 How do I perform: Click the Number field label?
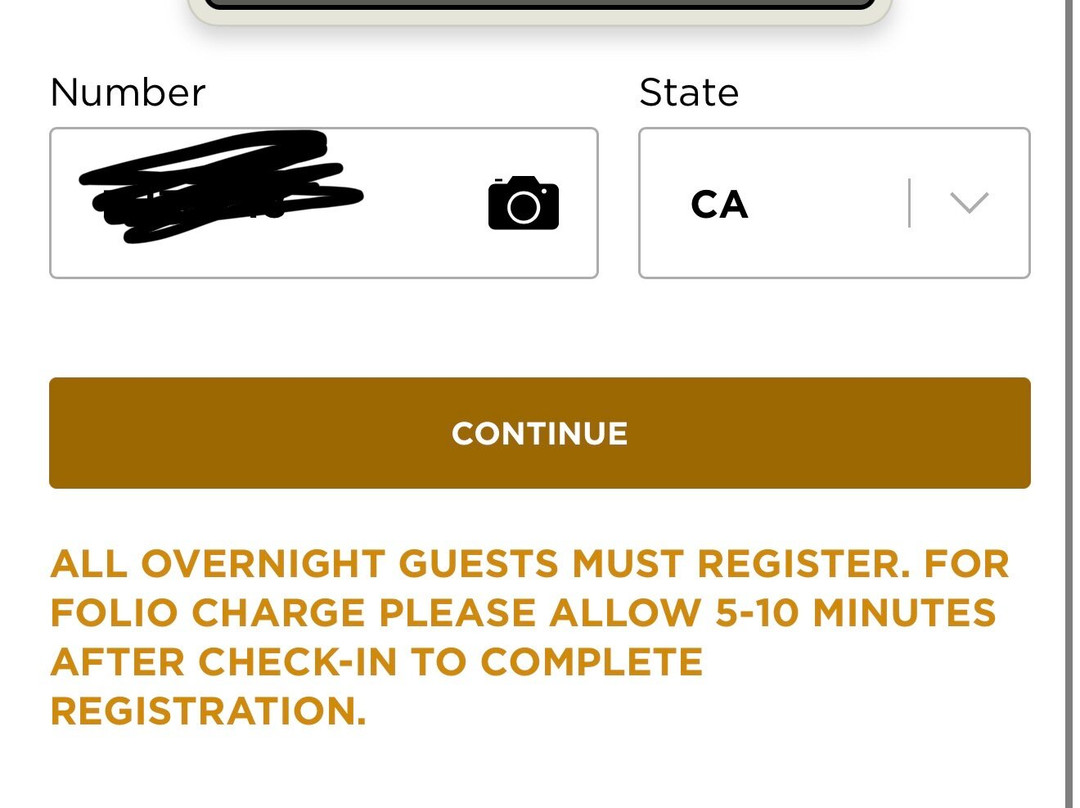(x=127, y=93)
